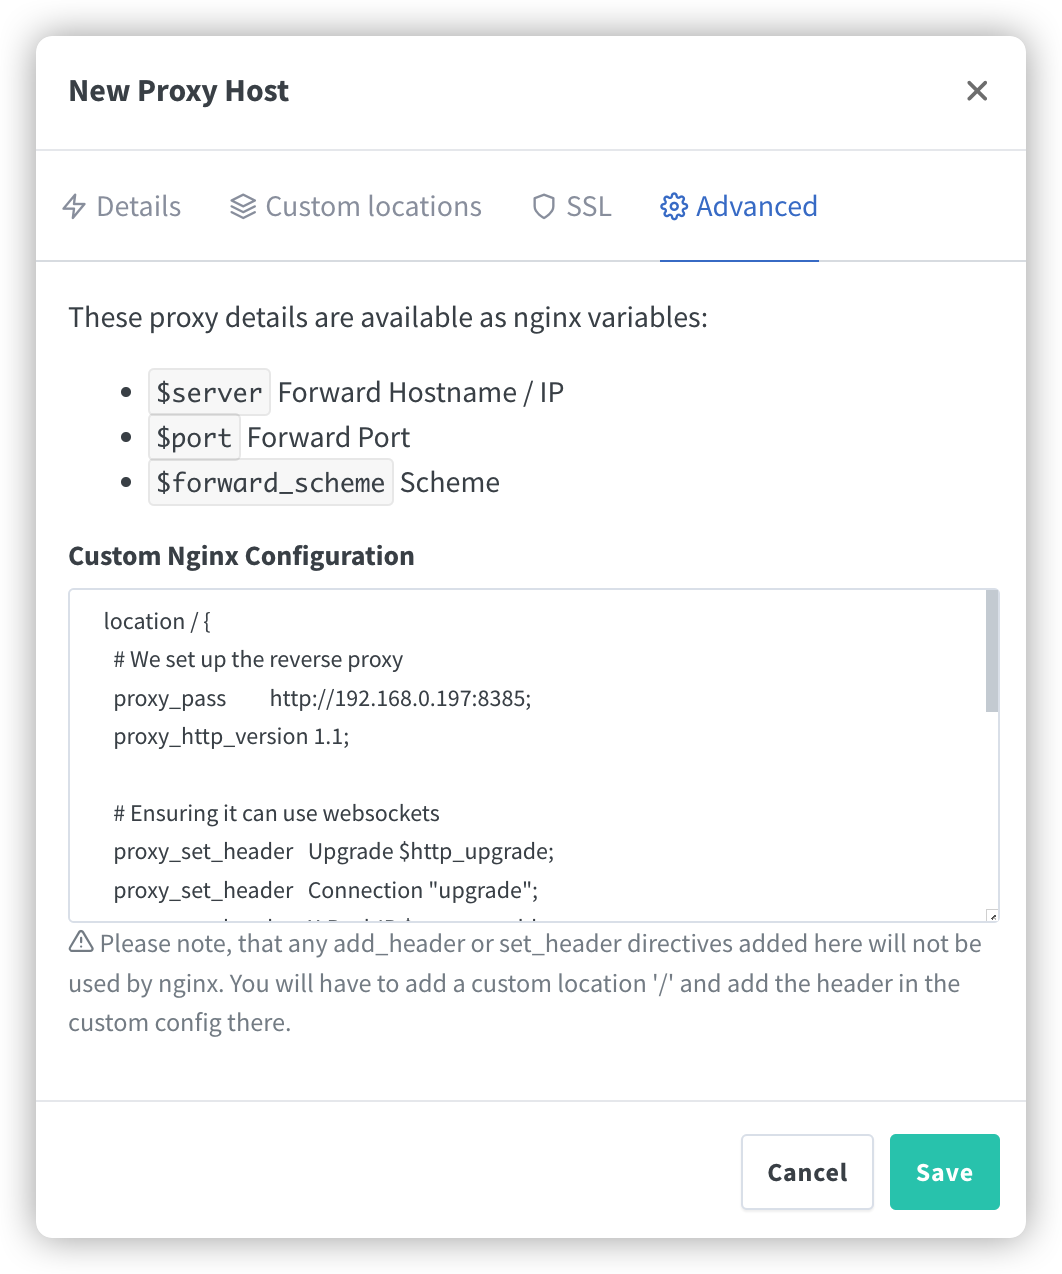Click the layers icon for Custom locations
The height and width of the screenshot is (1274, 1062).
pos(243,207)
